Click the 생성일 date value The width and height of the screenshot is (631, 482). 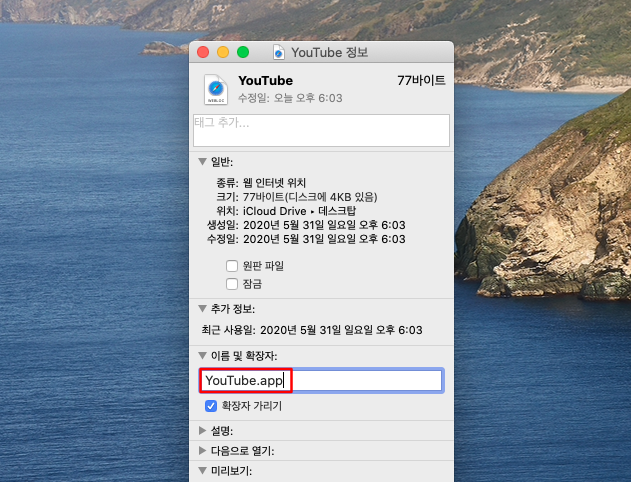(324, 225)
